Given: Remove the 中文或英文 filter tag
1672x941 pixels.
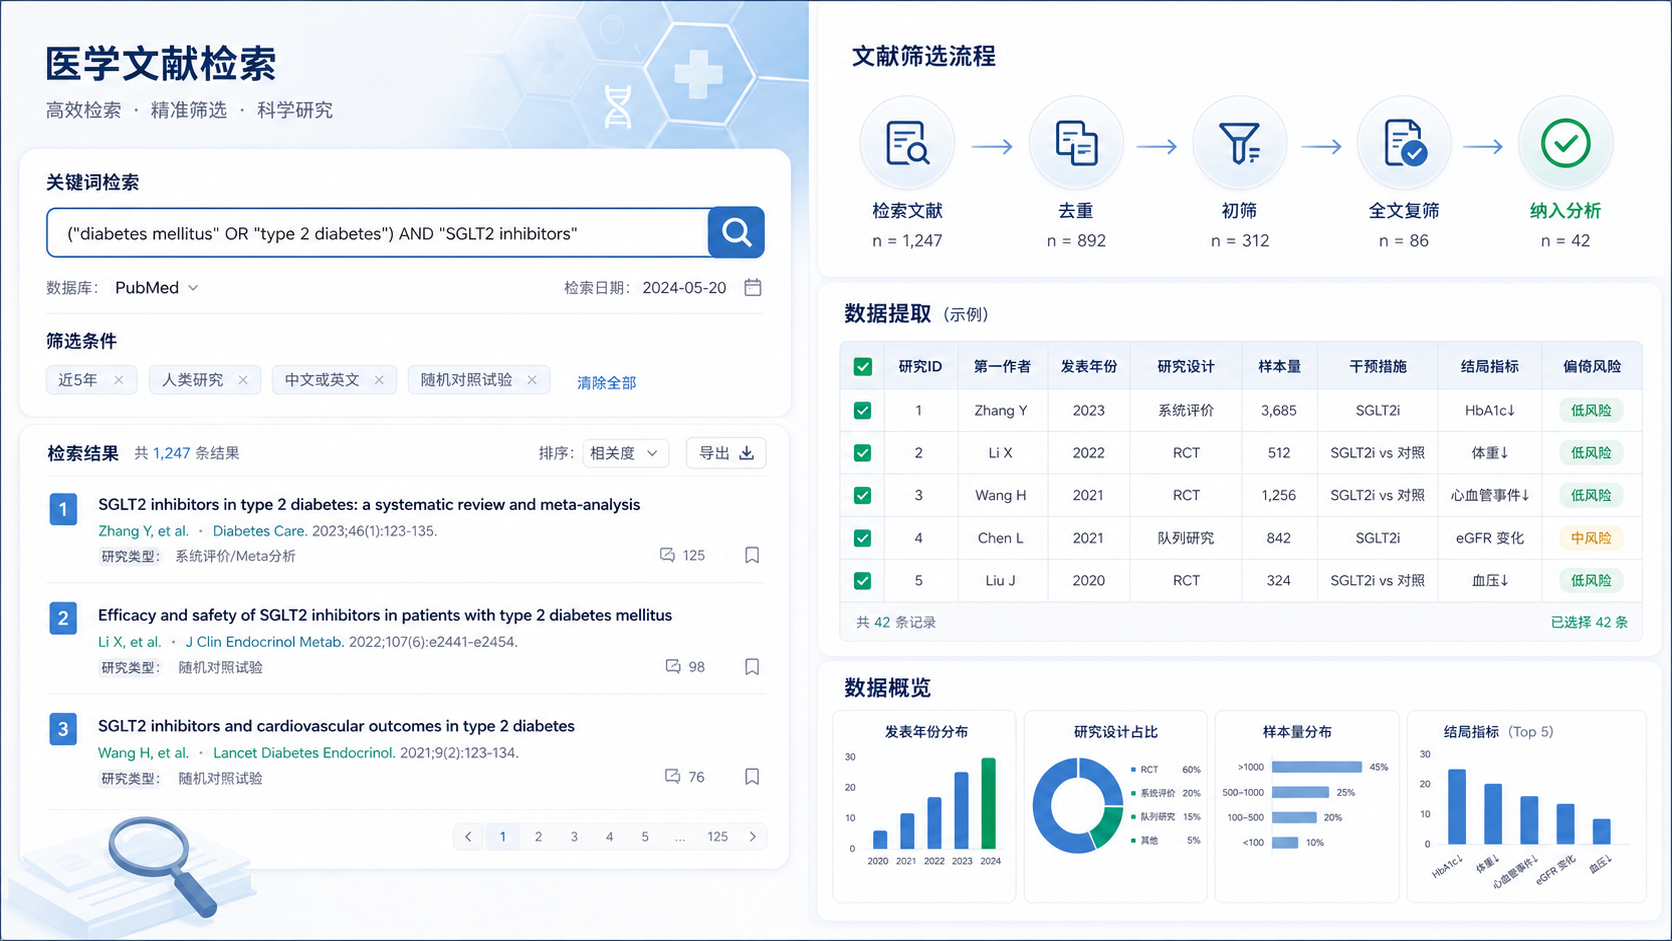Looking at the screenshot, I should coord(379,380).
